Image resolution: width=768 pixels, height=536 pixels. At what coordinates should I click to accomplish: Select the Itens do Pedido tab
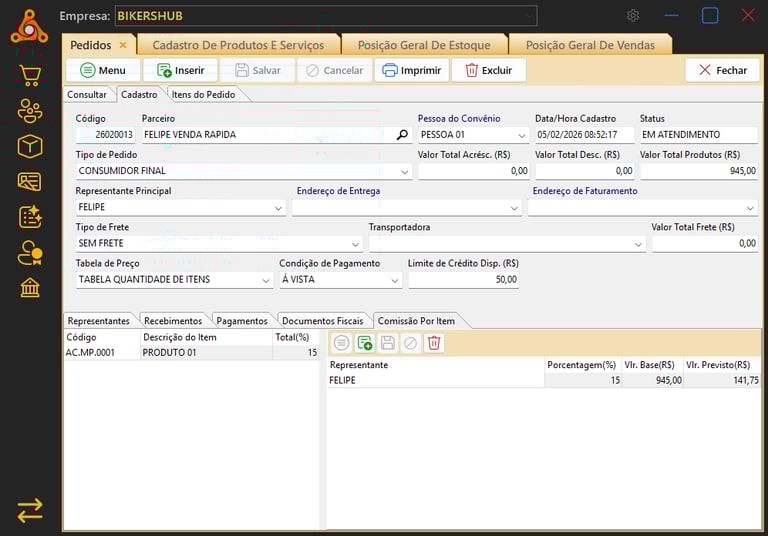[x=204, y=94]
